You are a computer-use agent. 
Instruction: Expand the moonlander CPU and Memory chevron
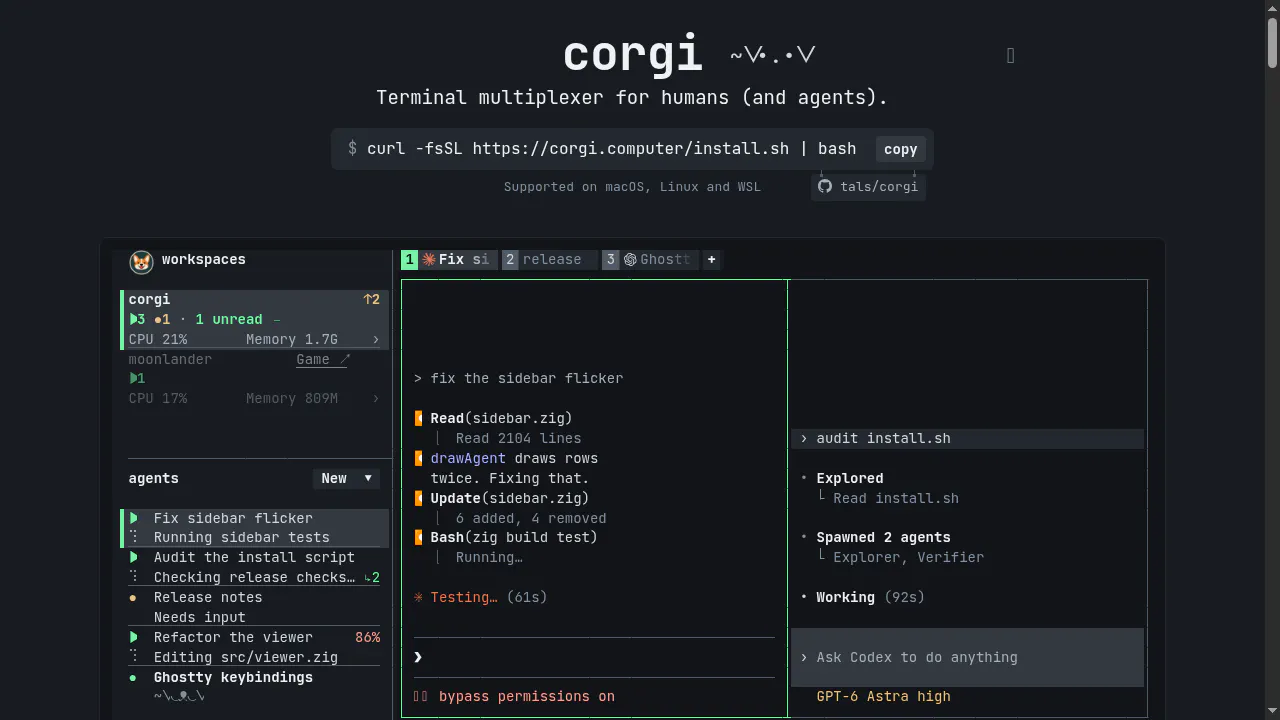[376, 398]
